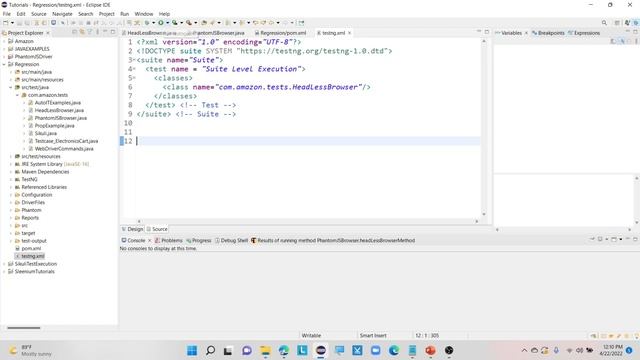Image resolution: width=640 pixels, height=360 pixels.
Task: Open the Window menu
Action: pos(144,14)
